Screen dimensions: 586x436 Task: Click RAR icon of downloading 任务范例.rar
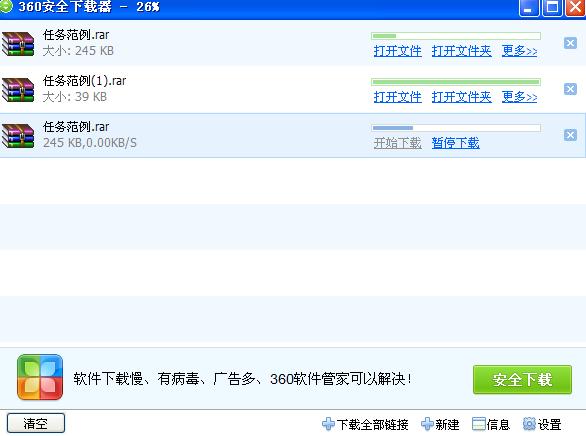[x=18, y=136]
